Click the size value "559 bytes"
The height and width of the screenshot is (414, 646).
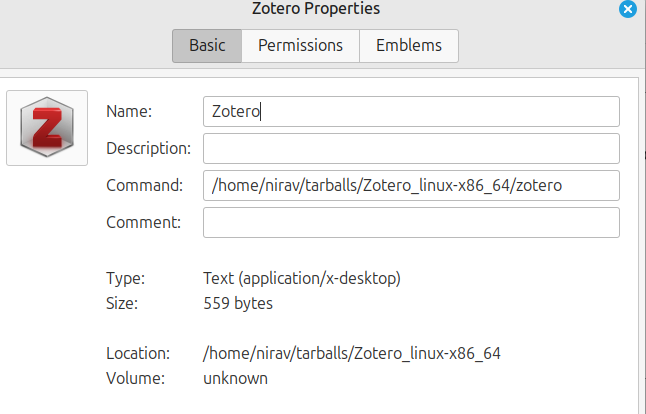(x=238, y=303)
